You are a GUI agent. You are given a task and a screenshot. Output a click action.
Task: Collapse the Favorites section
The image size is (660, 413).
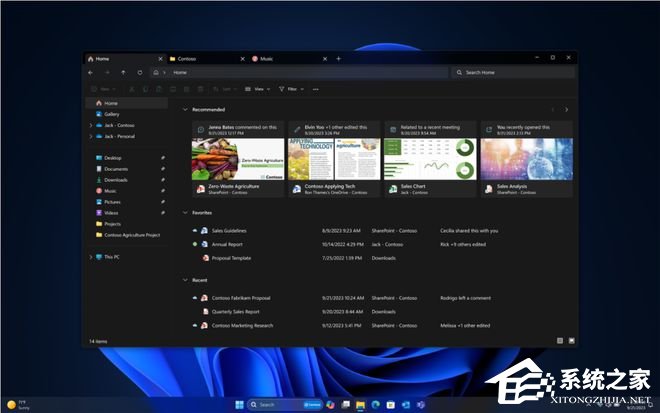click(185, 213)
